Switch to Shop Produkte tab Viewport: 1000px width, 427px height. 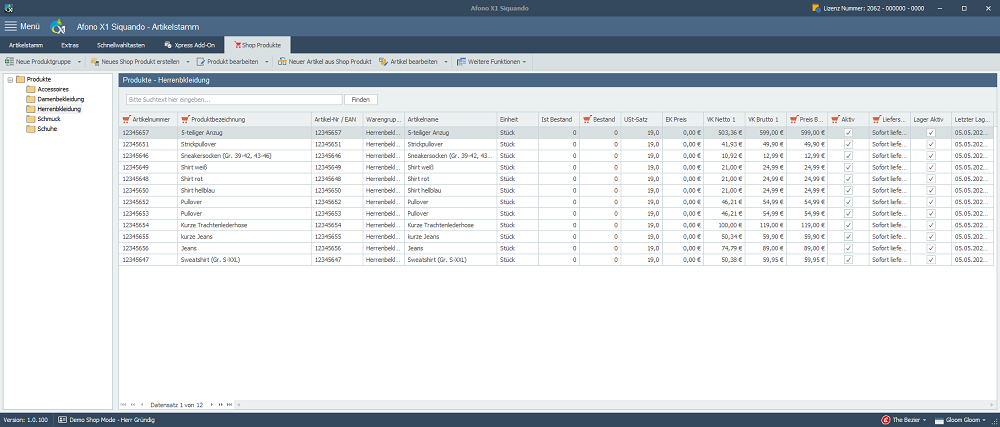click(x=258, y=45)
